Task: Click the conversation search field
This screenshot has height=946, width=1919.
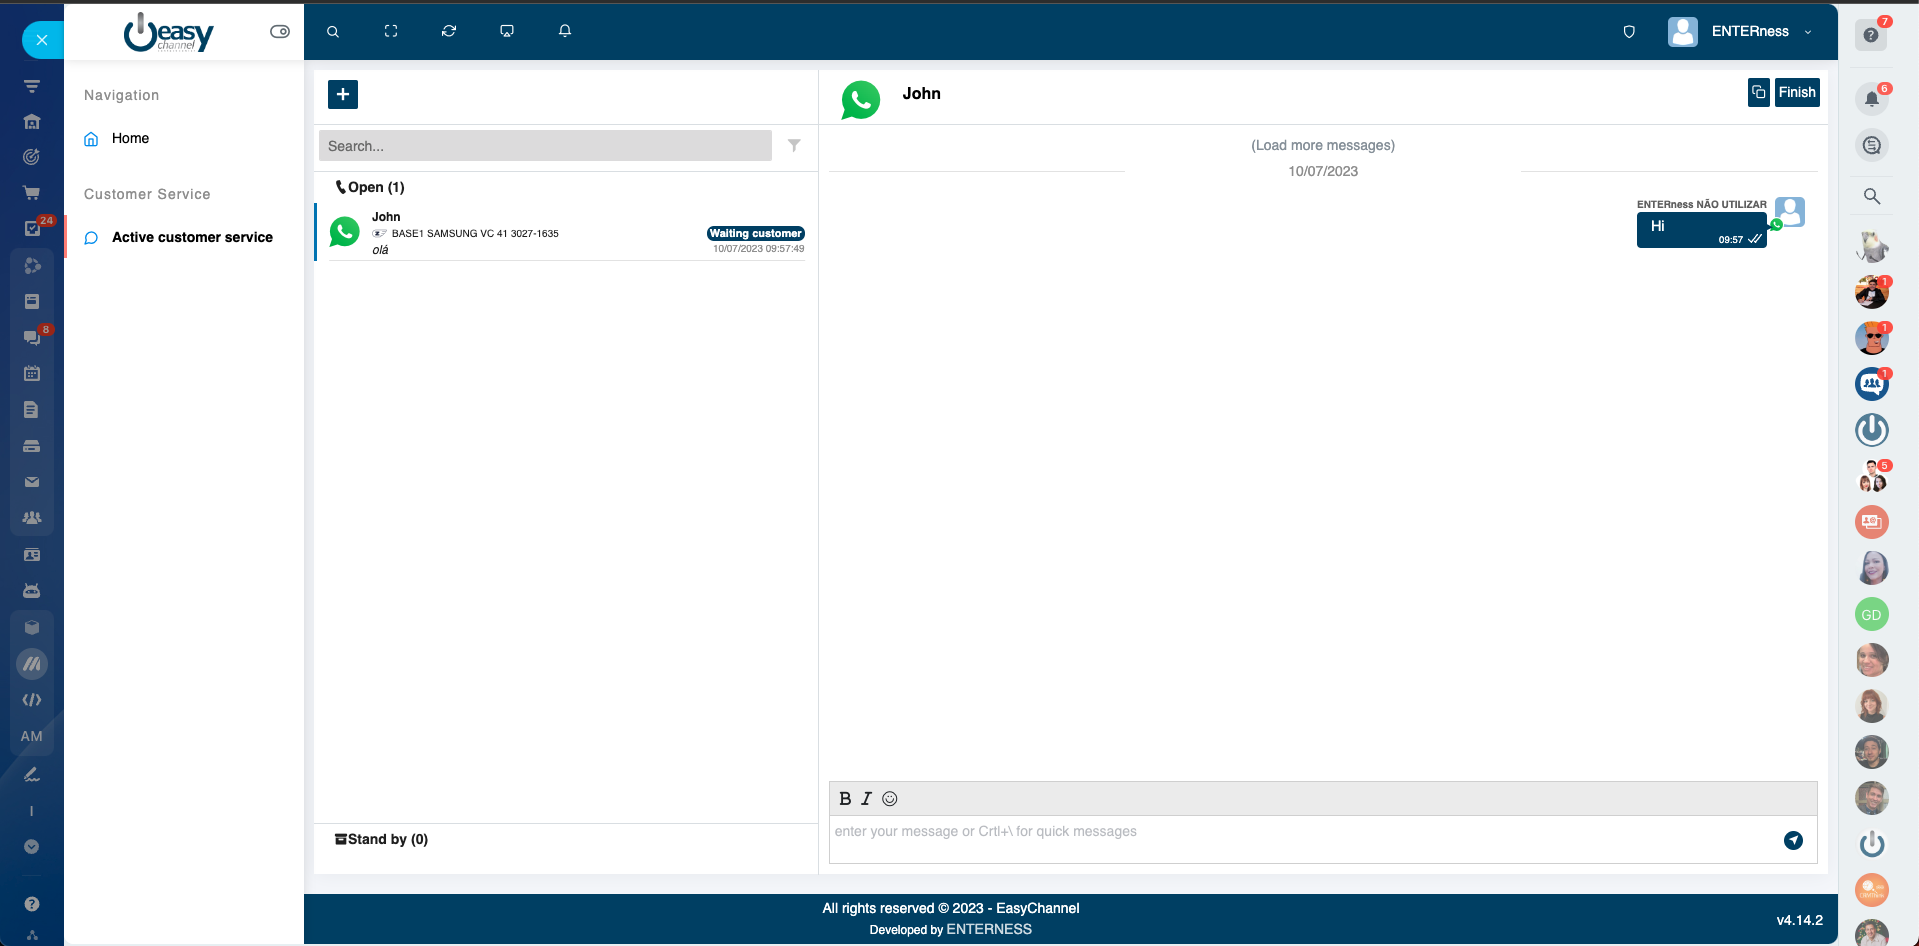Action: click(x=545, y=146)
